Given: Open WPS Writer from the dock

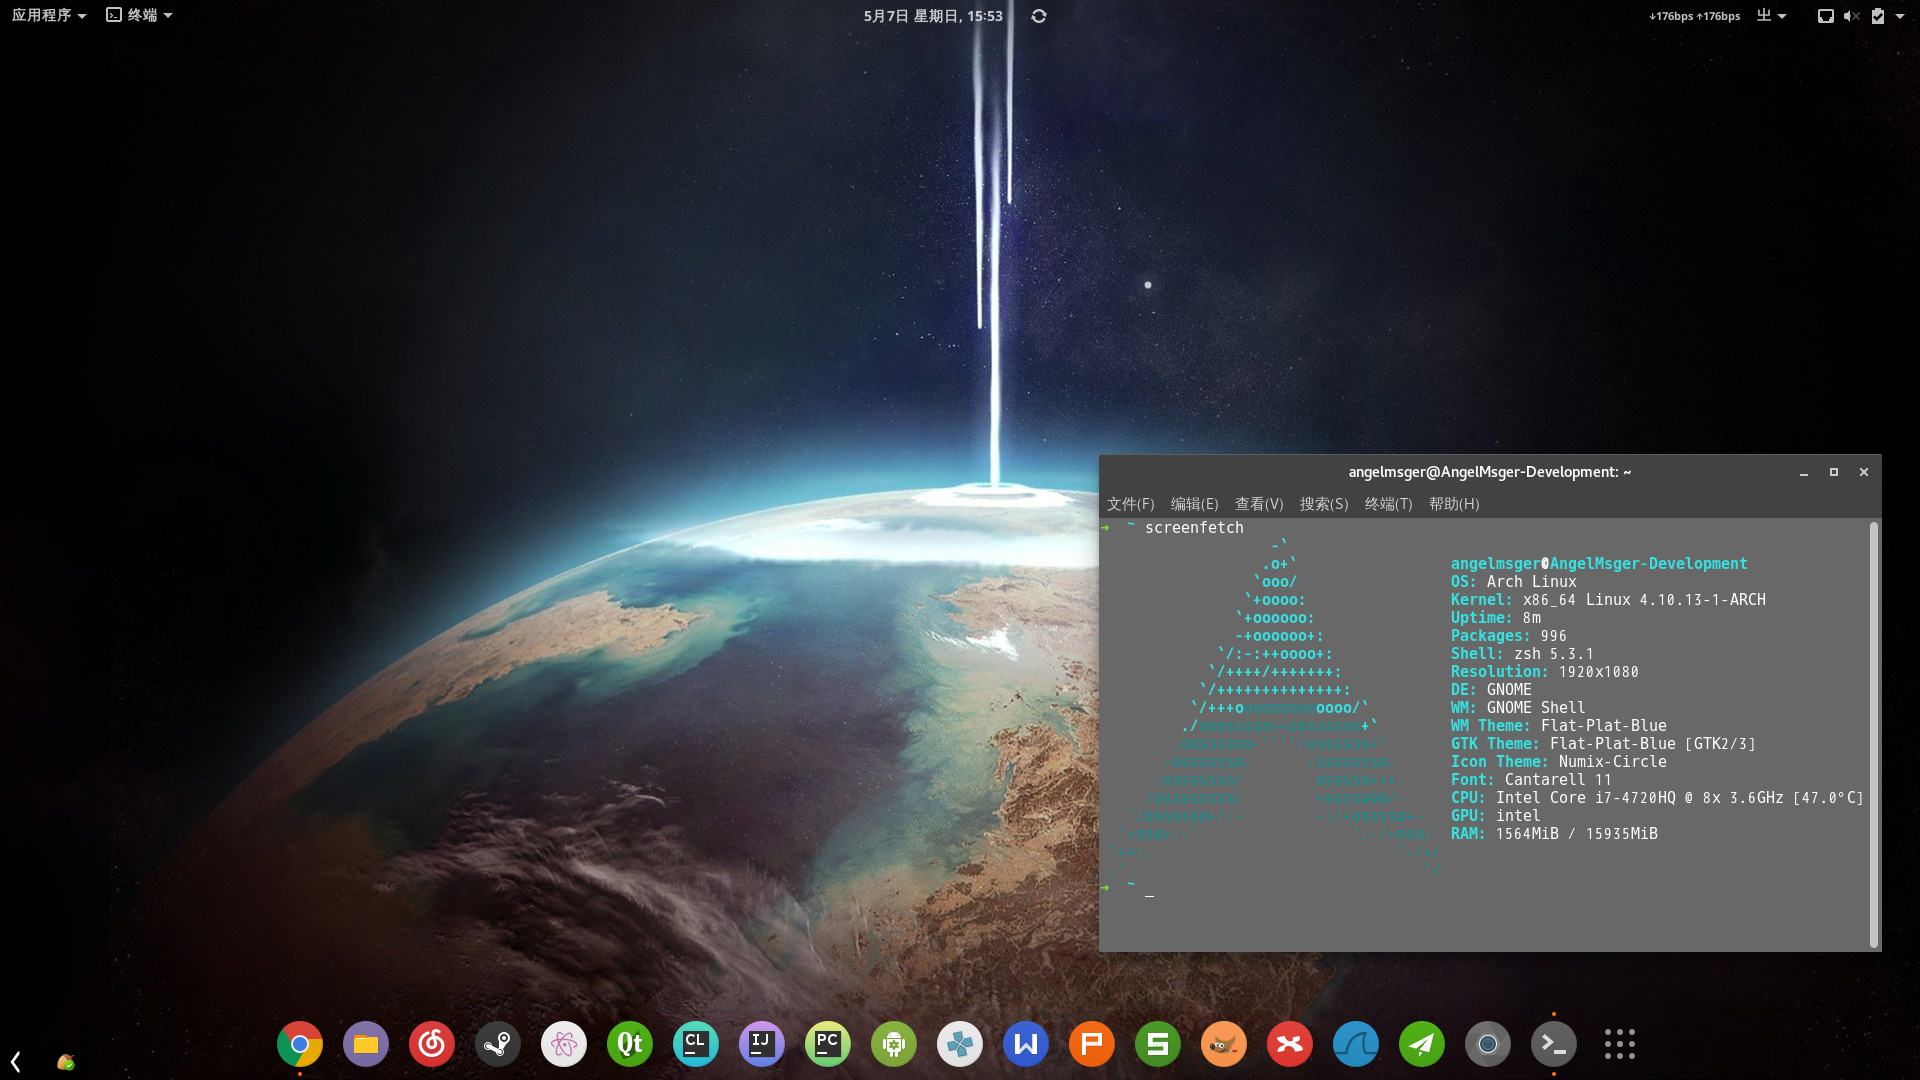Looking at the screenshot, I should pos(1026,1044).
